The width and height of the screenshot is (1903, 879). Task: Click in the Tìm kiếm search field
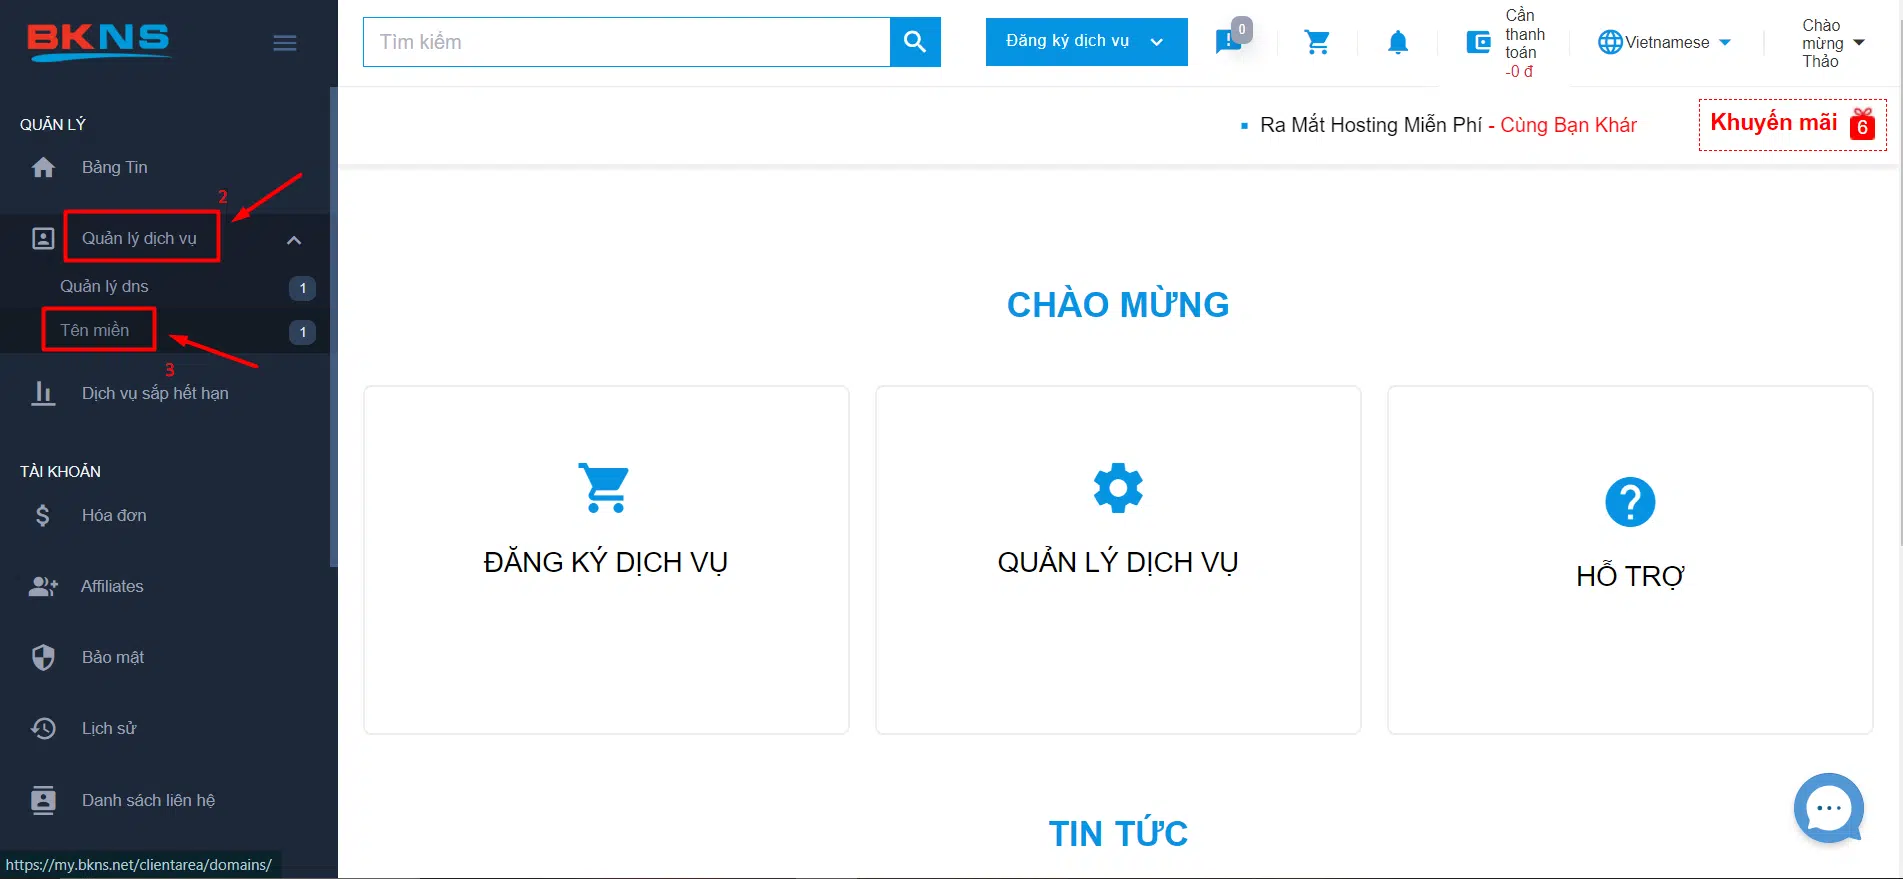pos(626,42)
